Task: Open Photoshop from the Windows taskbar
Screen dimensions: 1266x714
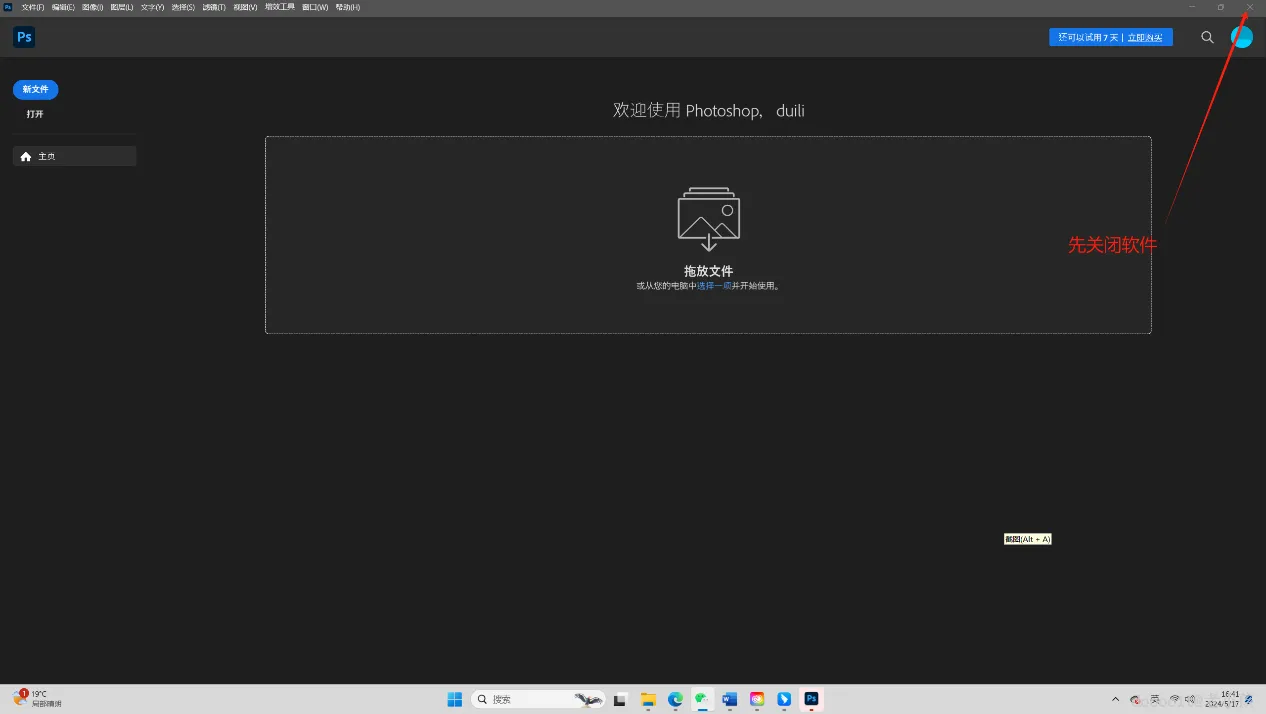Action: 811,699
